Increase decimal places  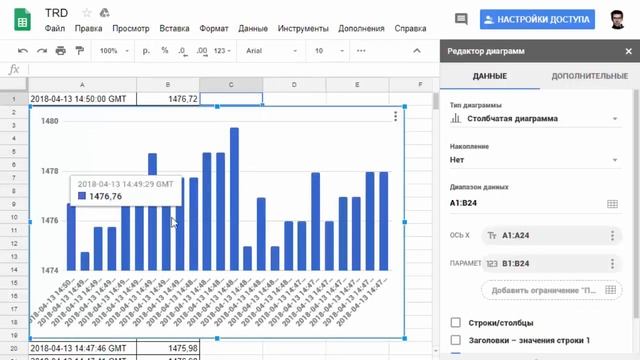pyautogui.click(x=202, y=51)
